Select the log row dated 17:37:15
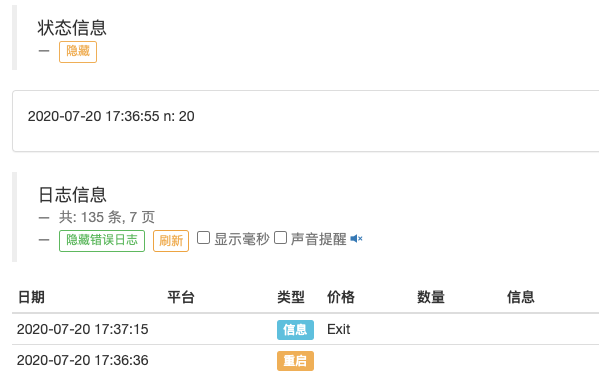599x374 pixels. pyautogui.click(x=306, y=329)
